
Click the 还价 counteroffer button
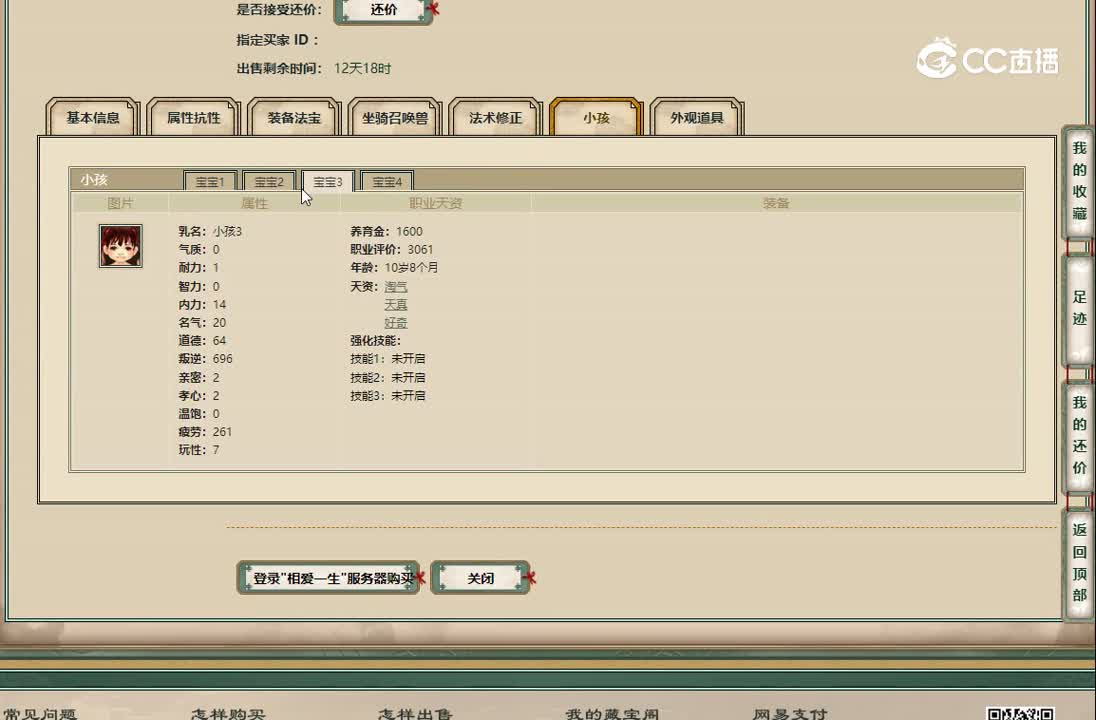[383, 11]
